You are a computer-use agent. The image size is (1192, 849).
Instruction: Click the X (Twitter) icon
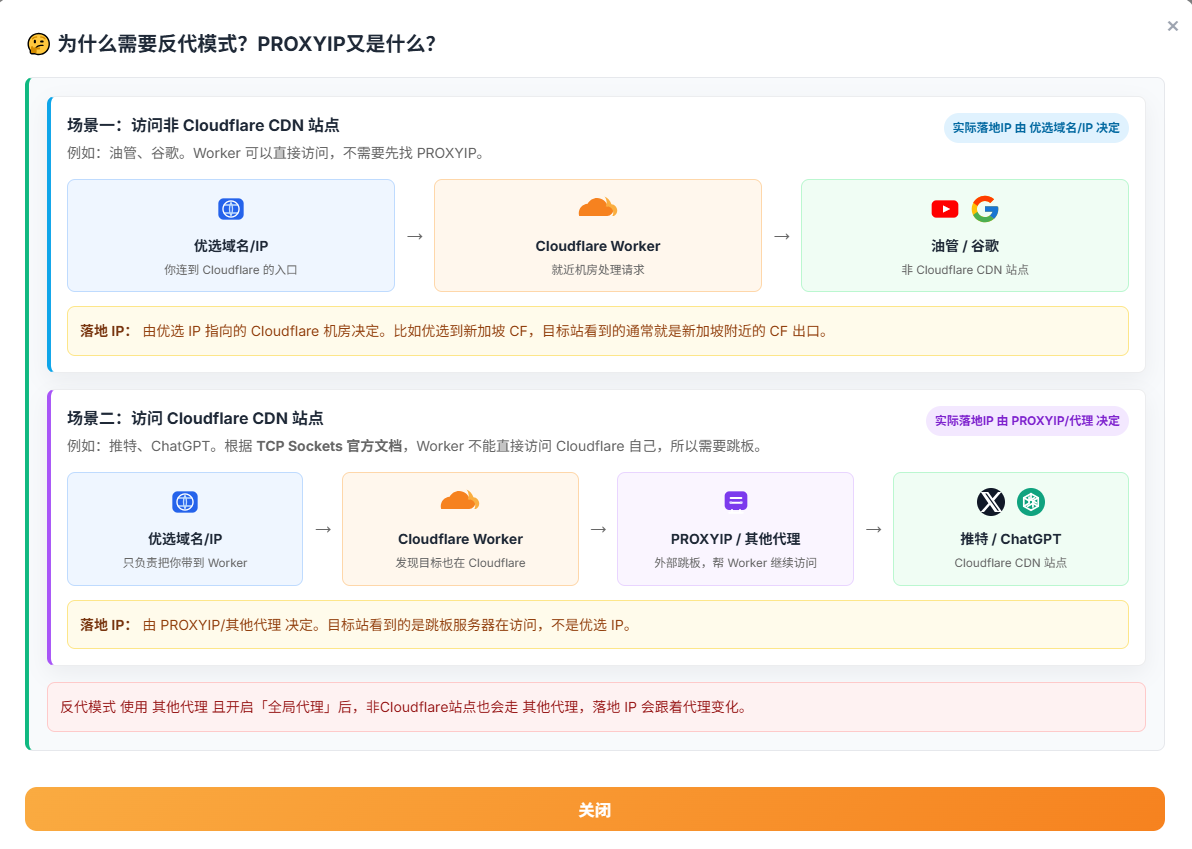pyautogui.click(x=991, y=502)
